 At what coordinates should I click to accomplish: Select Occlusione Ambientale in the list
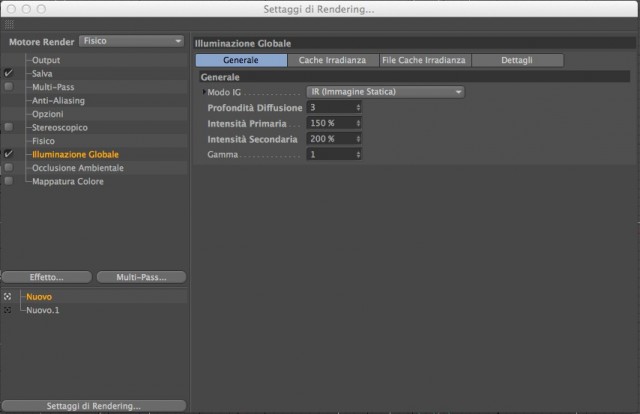[78, 168]
